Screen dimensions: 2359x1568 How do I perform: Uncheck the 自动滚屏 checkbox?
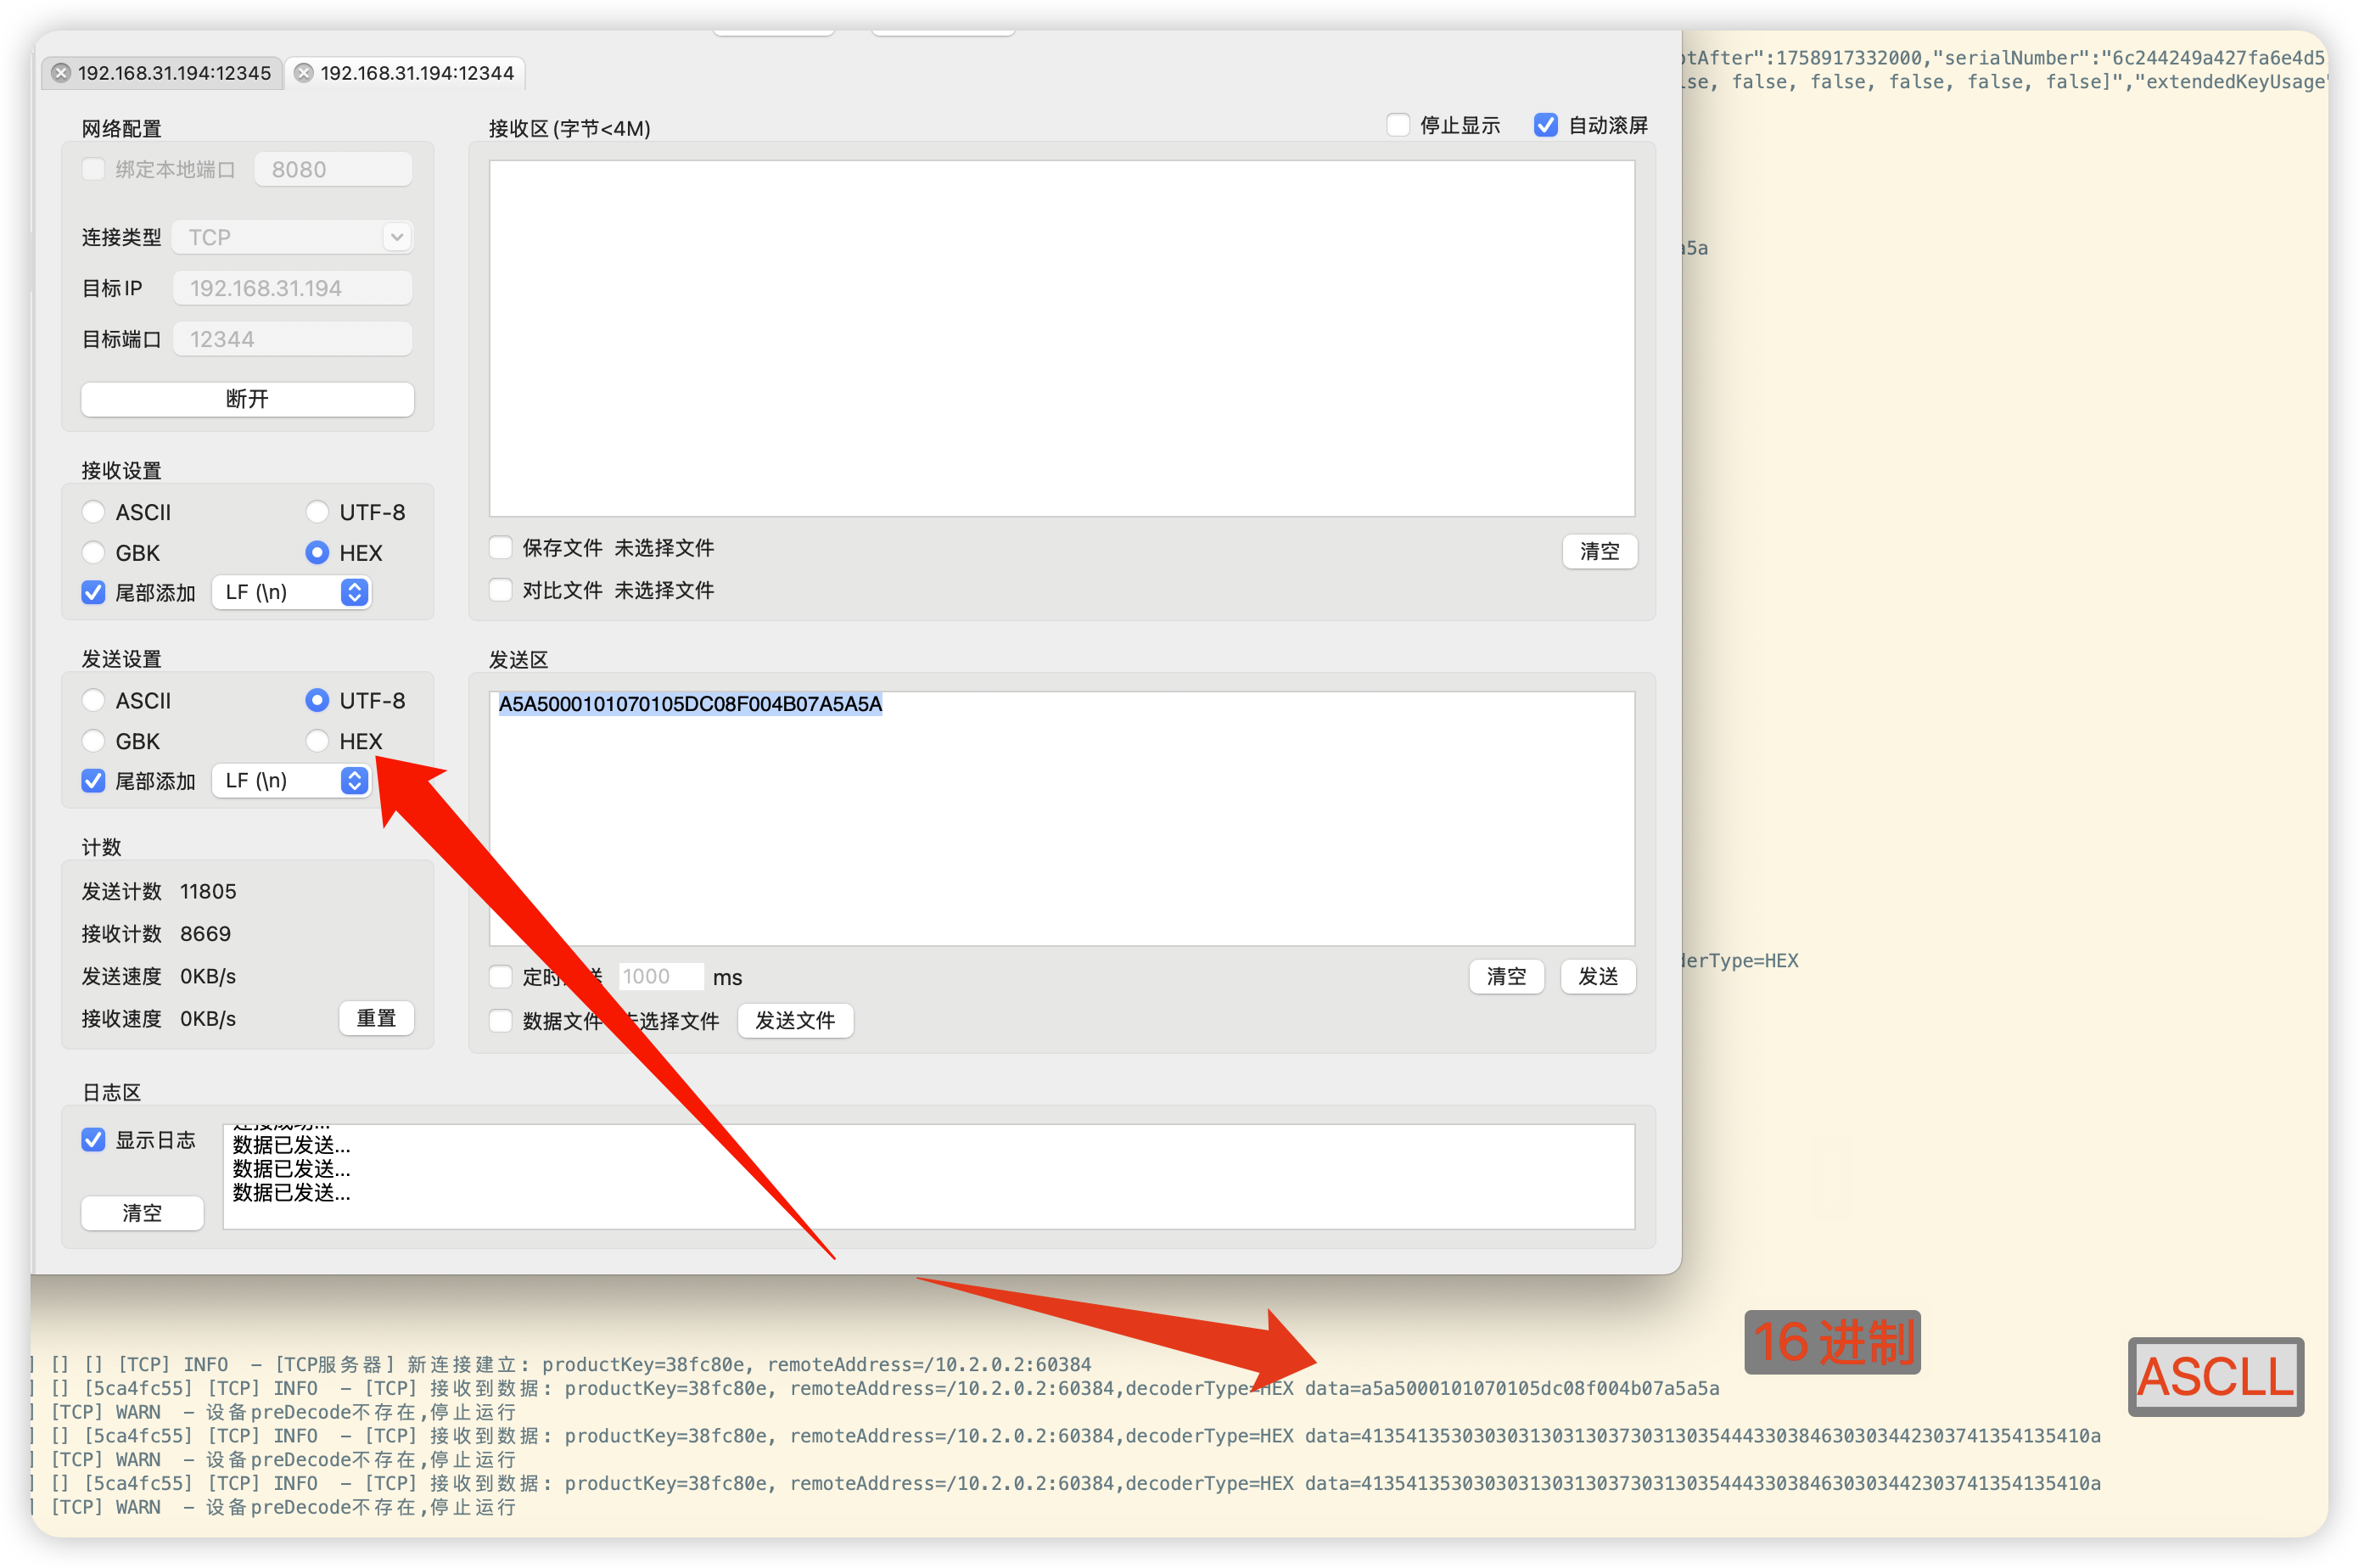coord(1545,125)
